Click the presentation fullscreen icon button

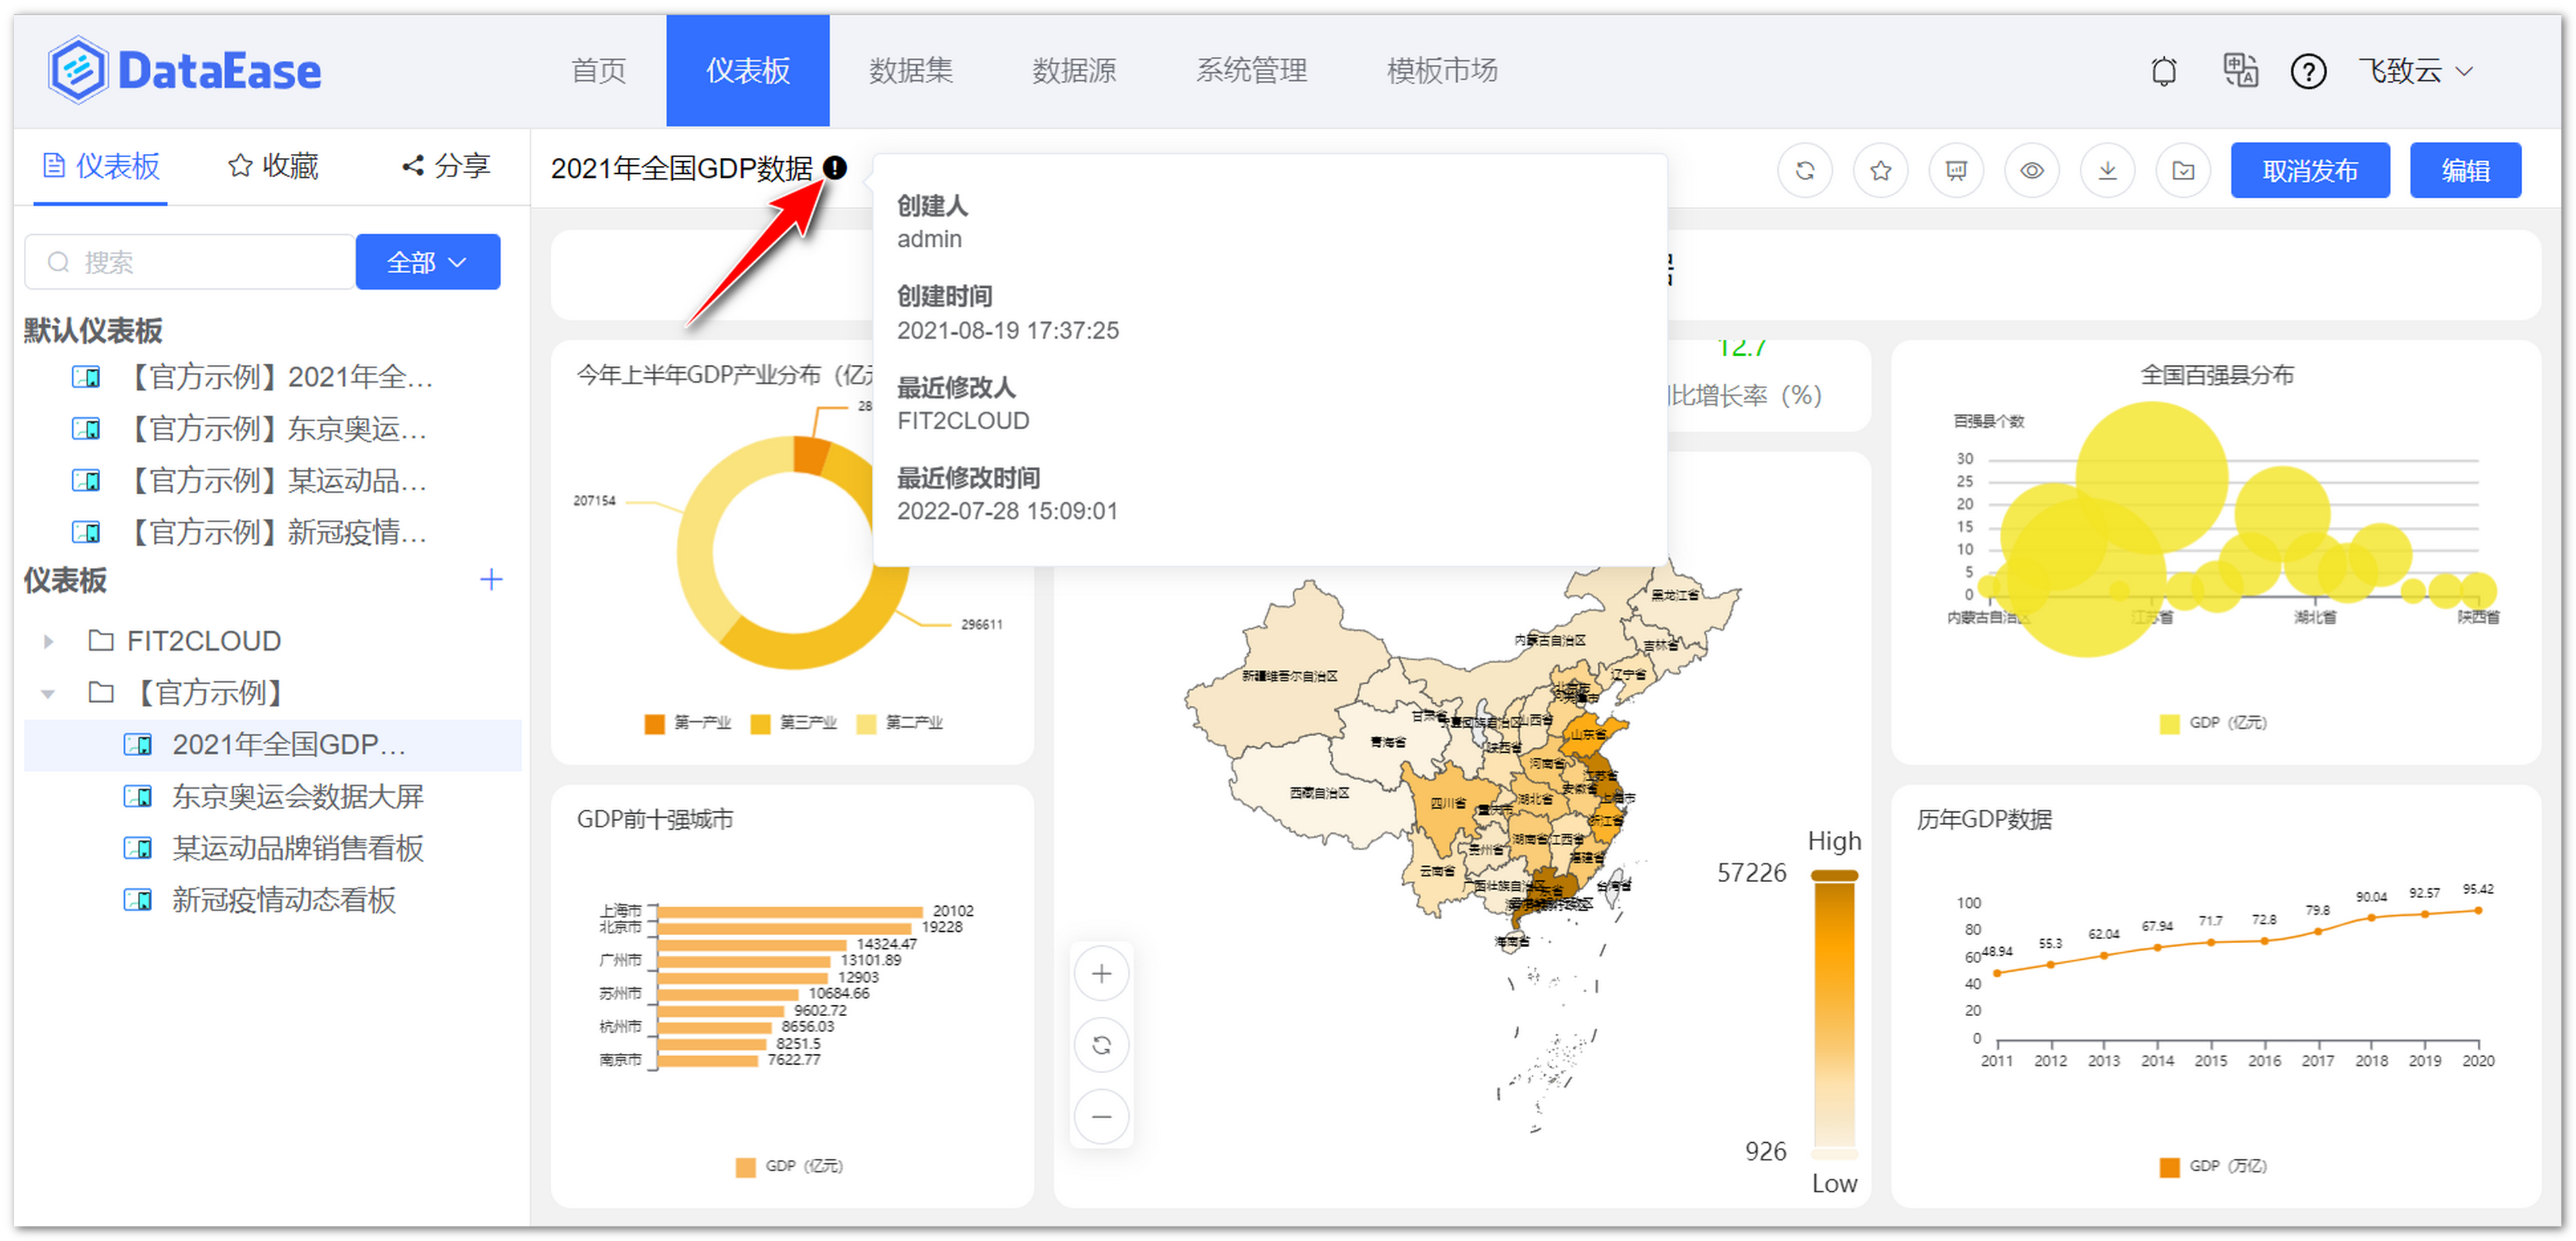[1956, 171]
